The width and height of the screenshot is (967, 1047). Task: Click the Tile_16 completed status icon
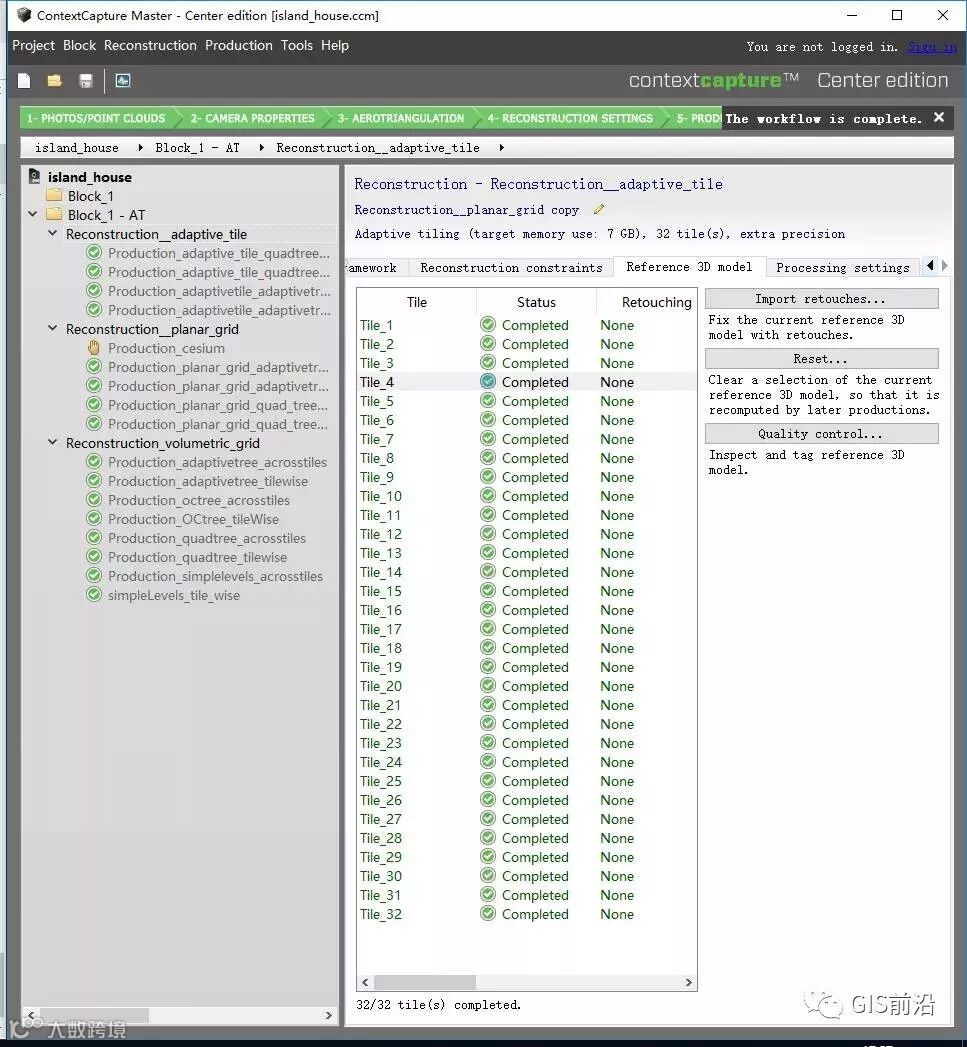click(488, 610)
